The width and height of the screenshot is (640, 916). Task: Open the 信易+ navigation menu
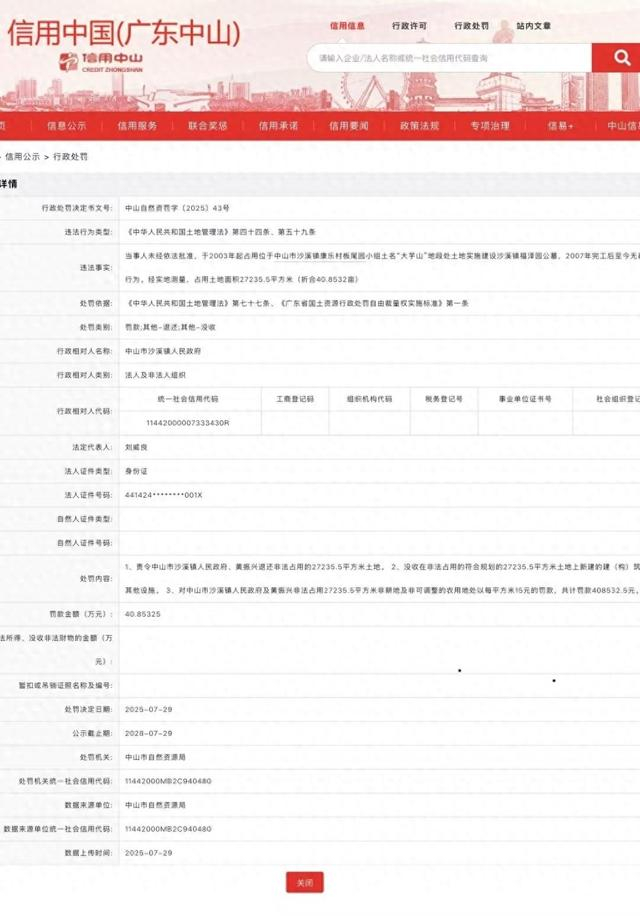(x=561, y=126)
